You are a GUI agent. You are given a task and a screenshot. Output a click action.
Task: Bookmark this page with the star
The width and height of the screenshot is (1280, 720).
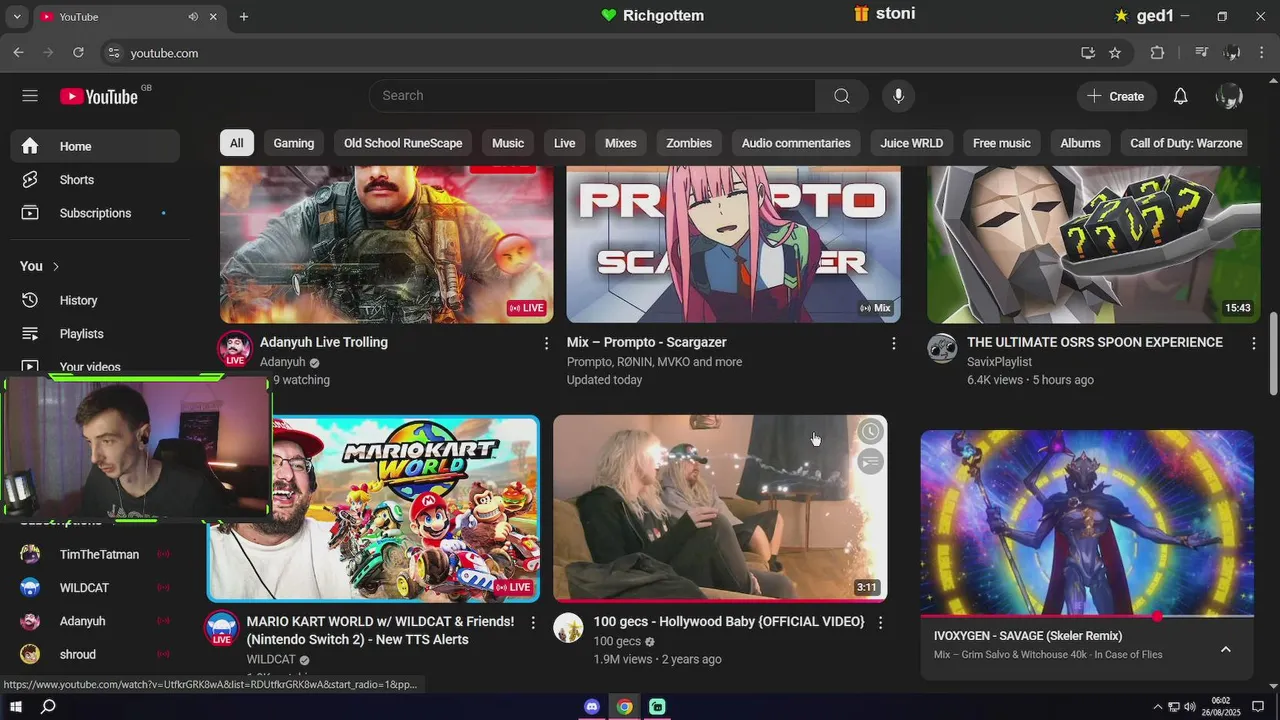coord(1115,53)
